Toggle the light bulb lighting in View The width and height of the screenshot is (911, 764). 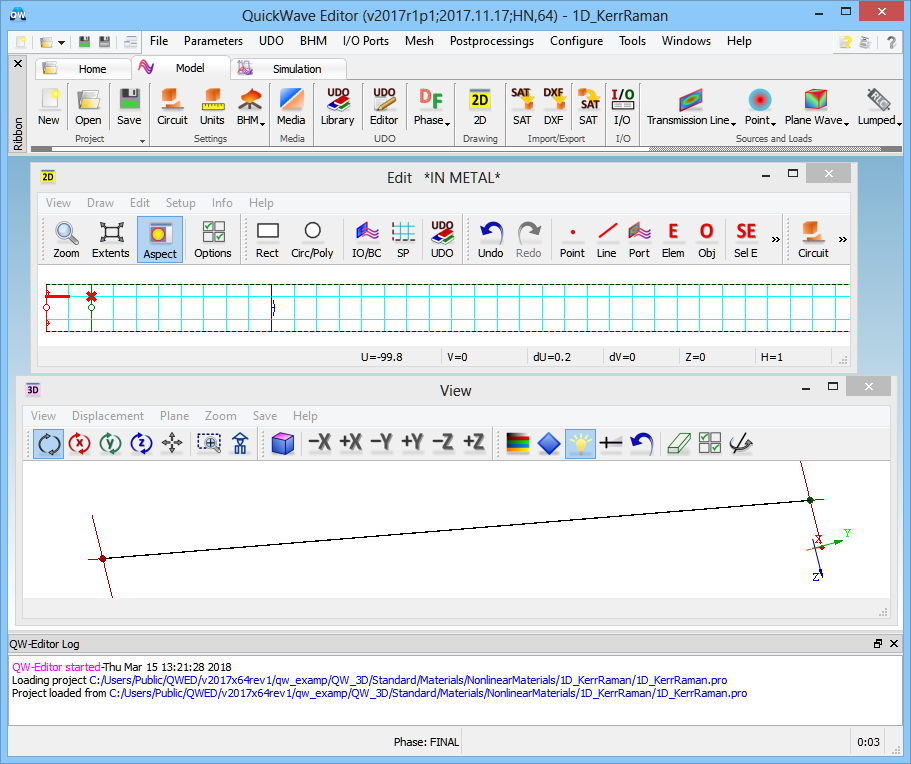pos(580,443)
